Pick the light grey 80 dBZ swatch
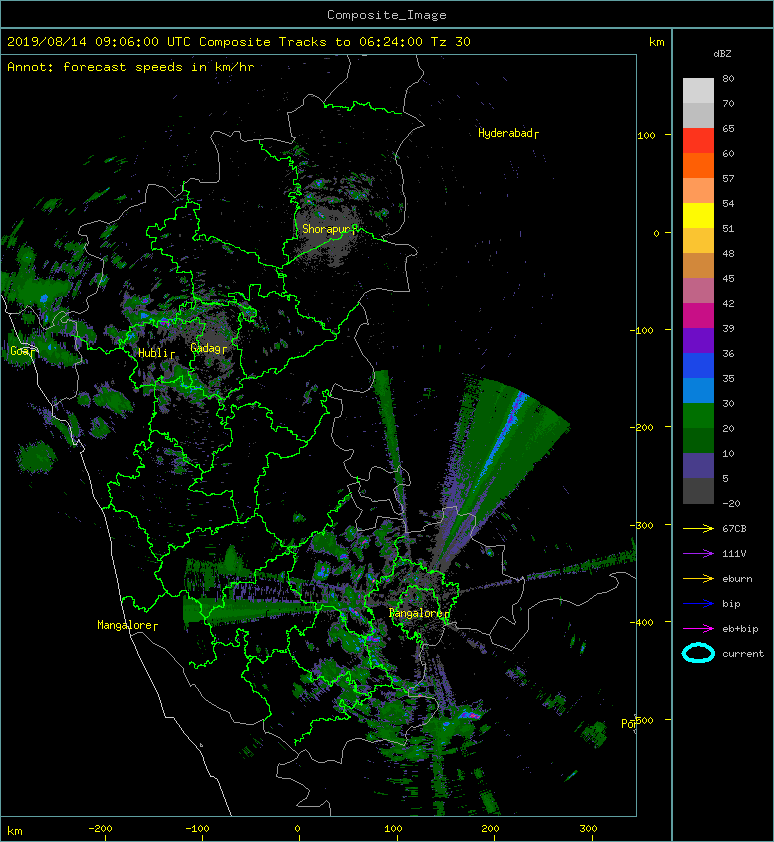The image size is (774, 842). tap(698, 90)
